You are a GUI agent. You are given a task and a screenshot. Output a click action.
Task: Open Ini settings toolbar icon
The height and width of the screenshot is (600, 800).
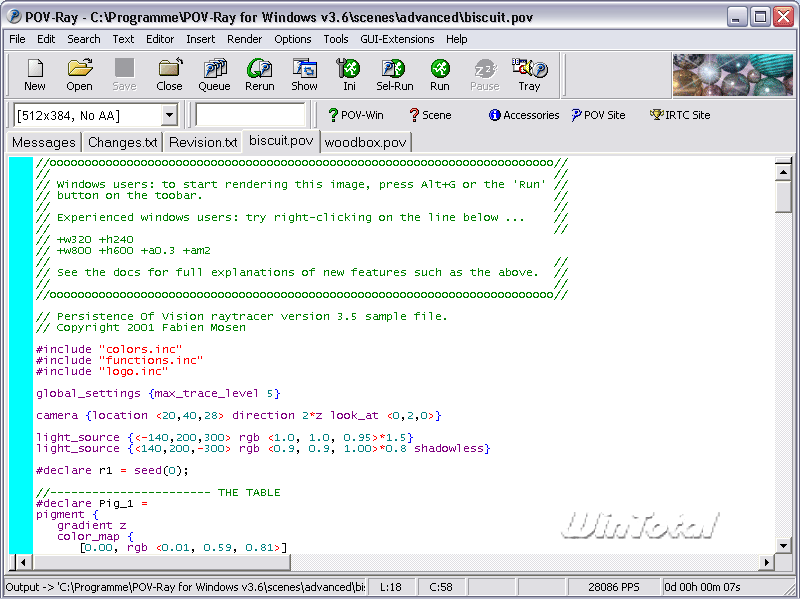click(349, 74)
